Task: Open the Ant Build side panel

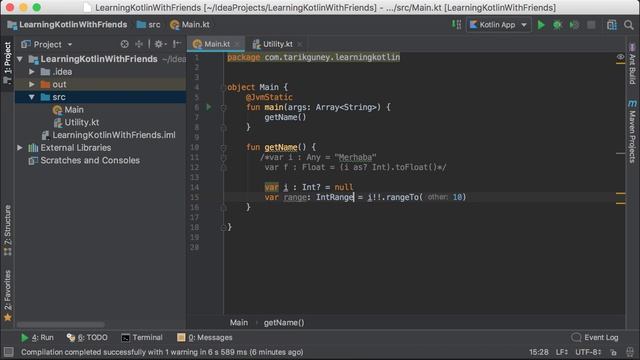Action: tap(632, 63)
